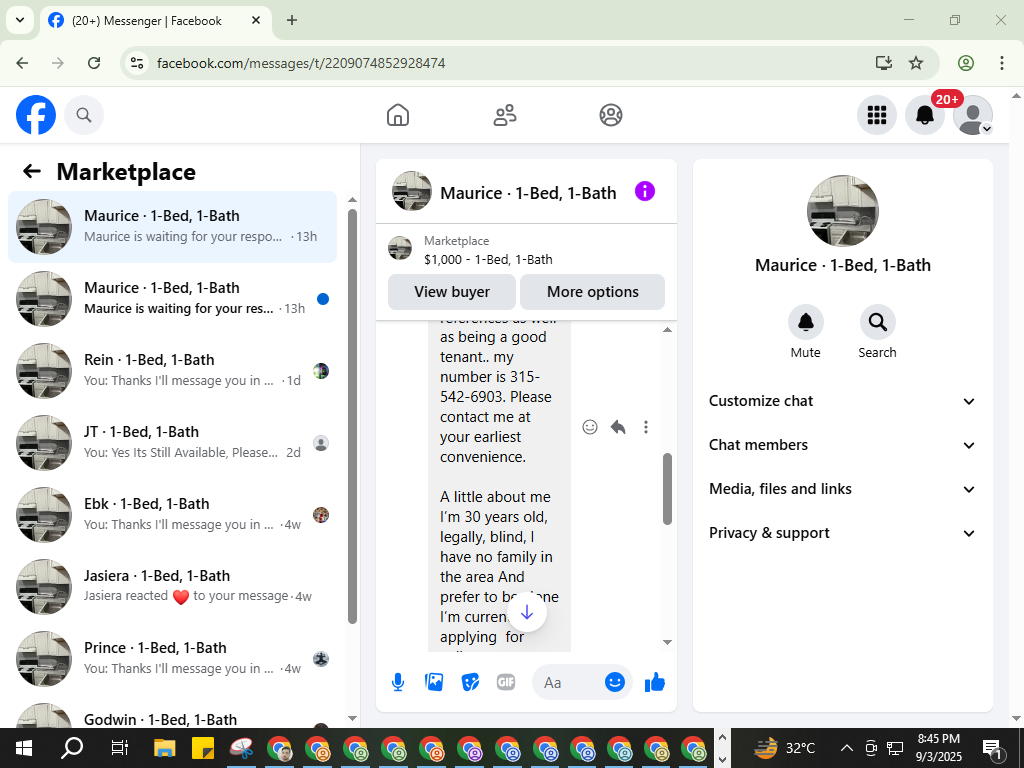Send a thumbs-up like
This screenshot has height=768, width=1024.
tap(654, 682)
